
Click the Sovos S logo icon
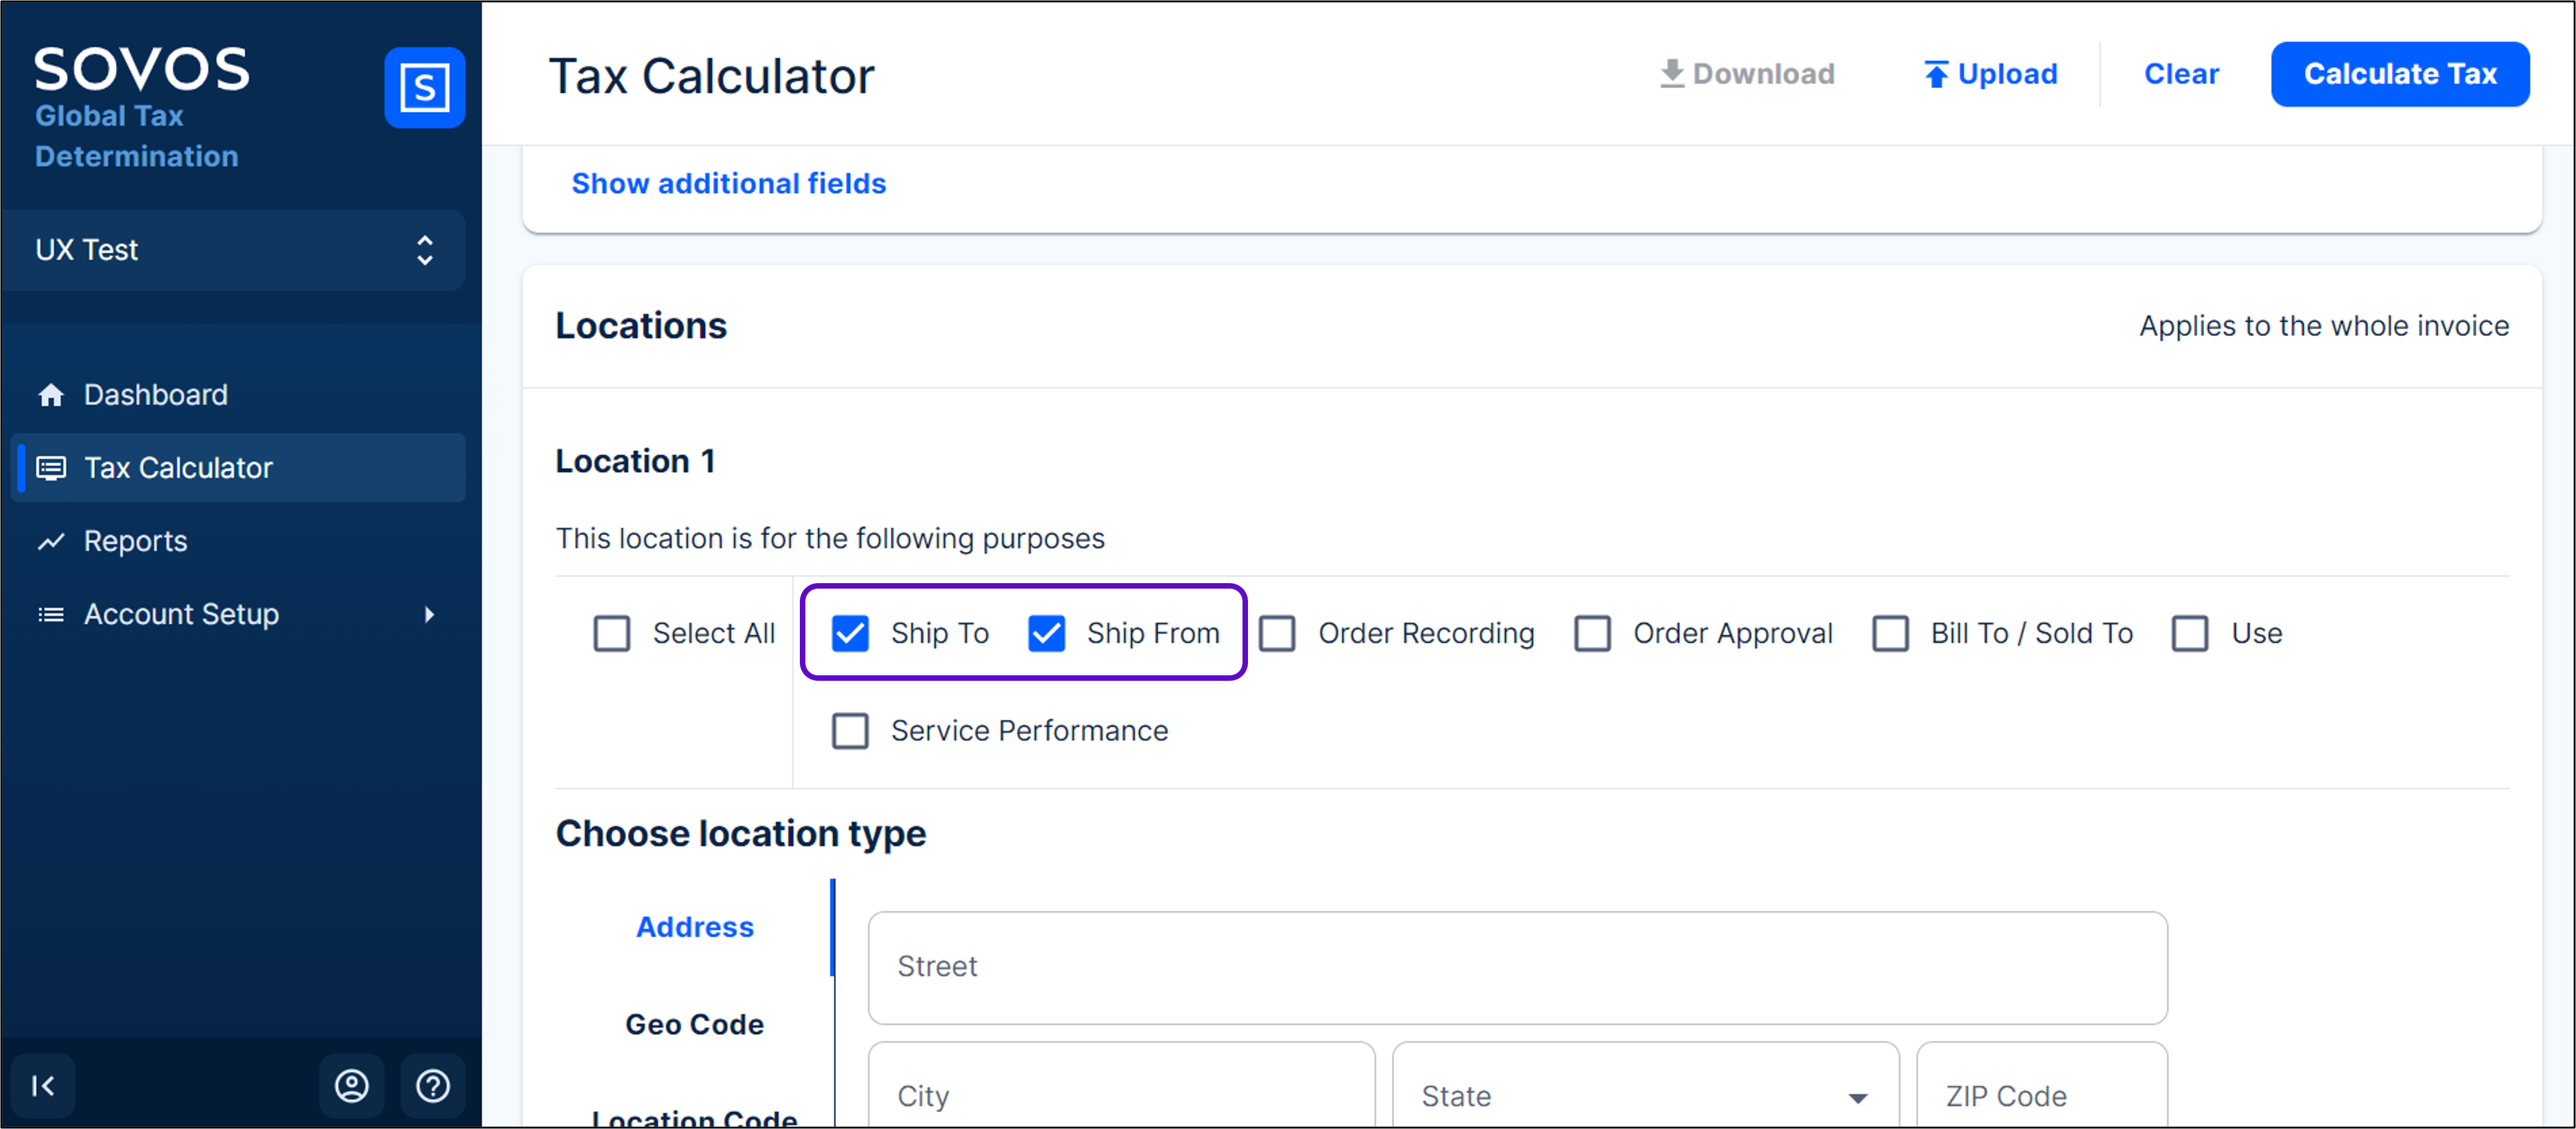[x=424, y=88]
